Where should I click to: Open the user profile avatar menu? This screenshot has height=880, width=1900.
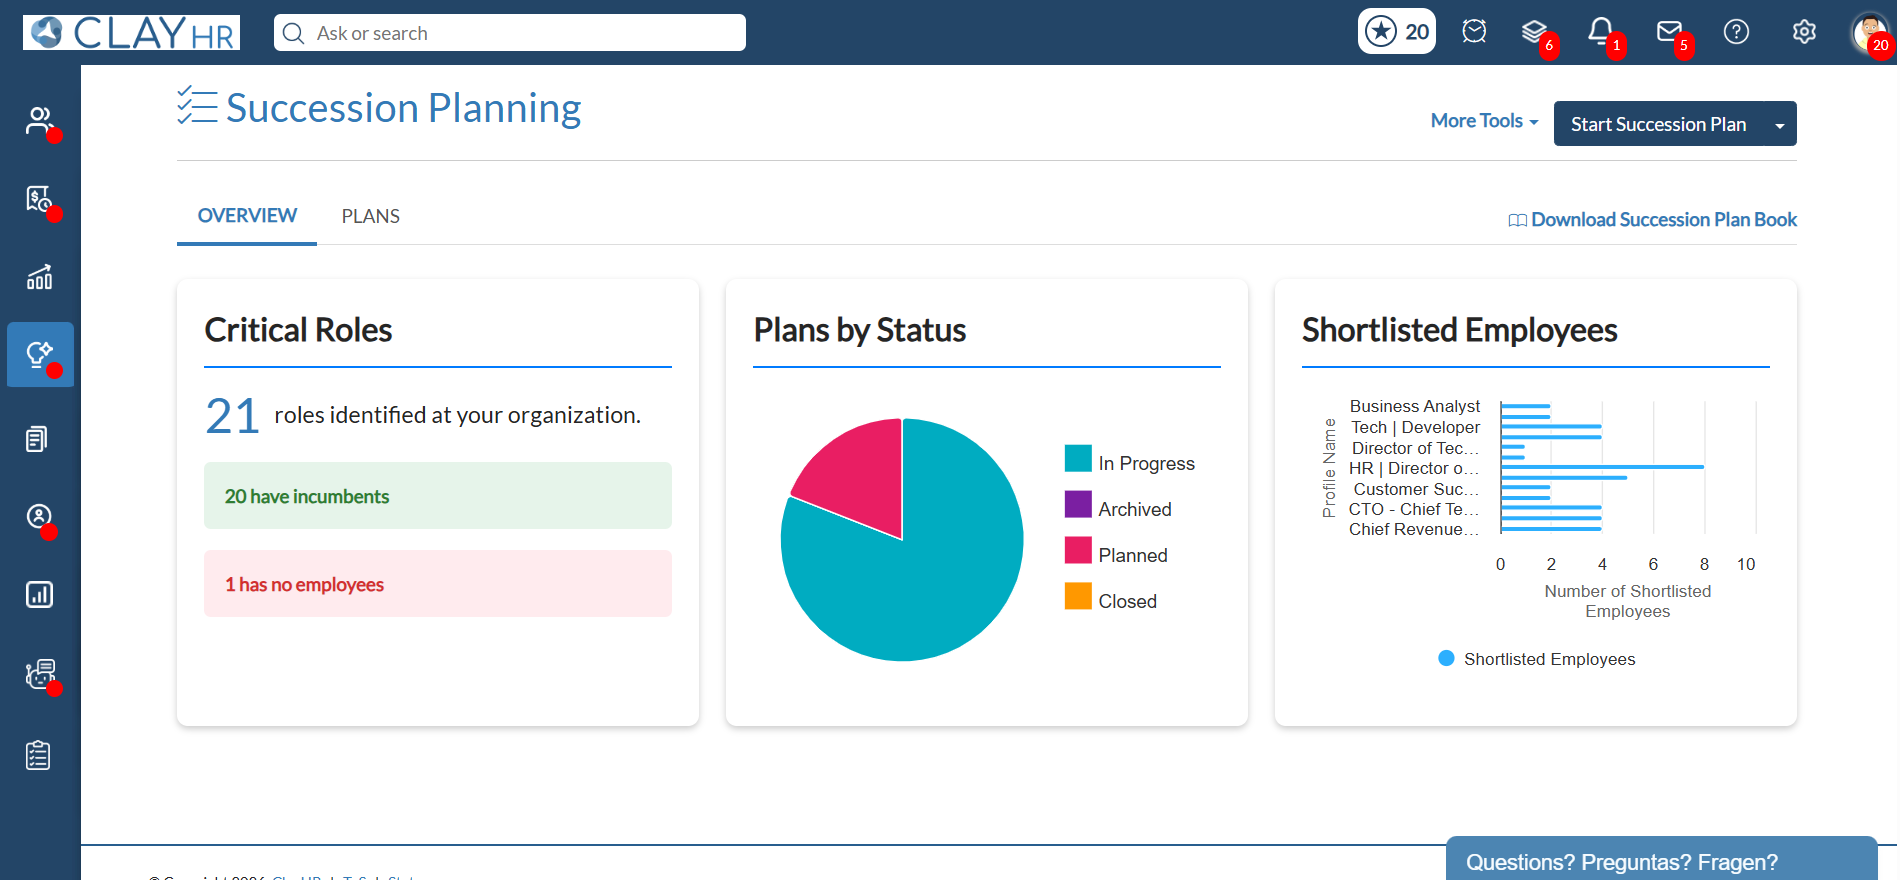coord(1868,32)
